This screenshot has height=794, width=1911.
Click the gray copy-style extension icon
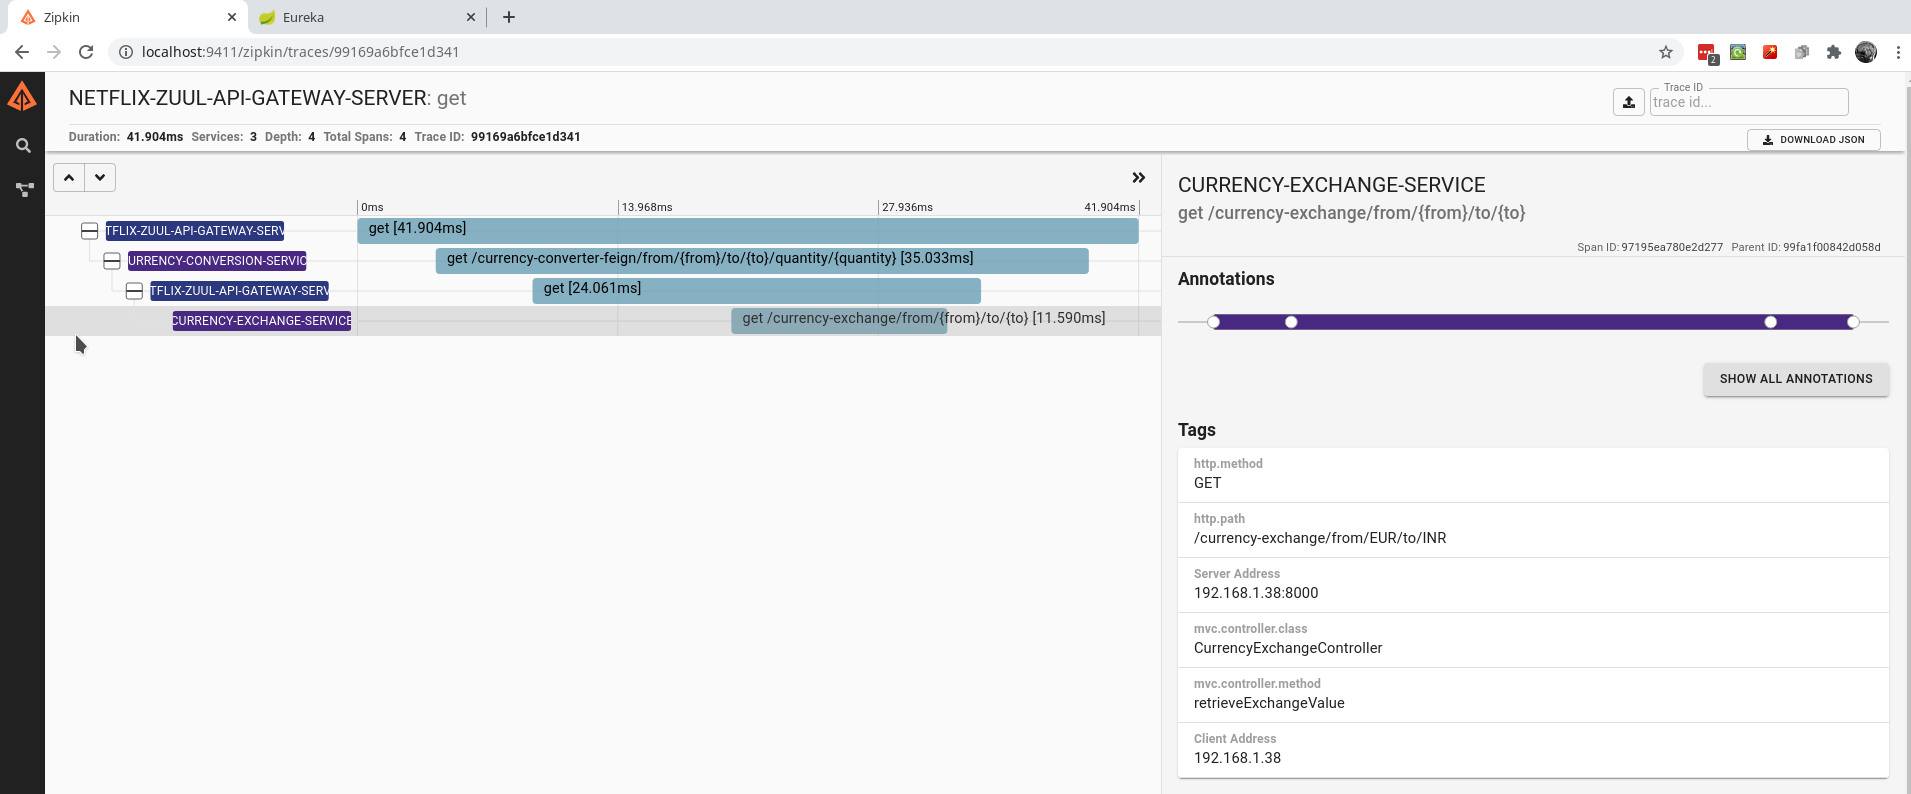(1802, 52)
